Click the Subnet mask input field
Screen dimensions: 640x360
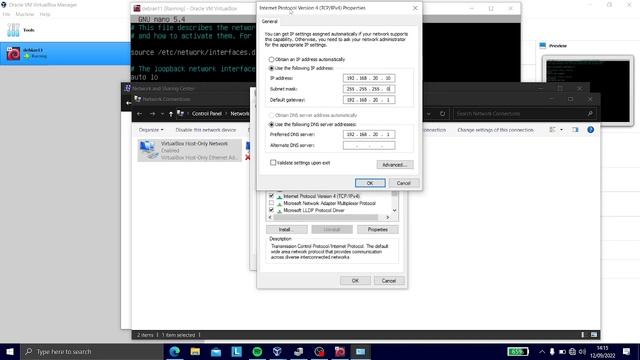point(369,89)
